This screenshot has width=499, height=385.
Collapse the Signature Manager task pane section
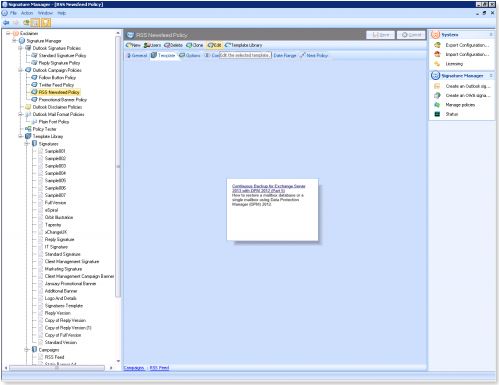491,76
